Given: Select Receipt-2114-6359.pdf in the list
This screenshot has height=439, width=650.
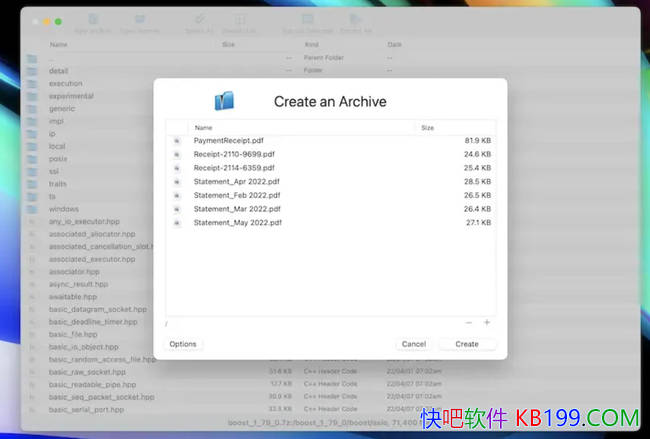Looking at the screenshot, I should click(234, 168).
